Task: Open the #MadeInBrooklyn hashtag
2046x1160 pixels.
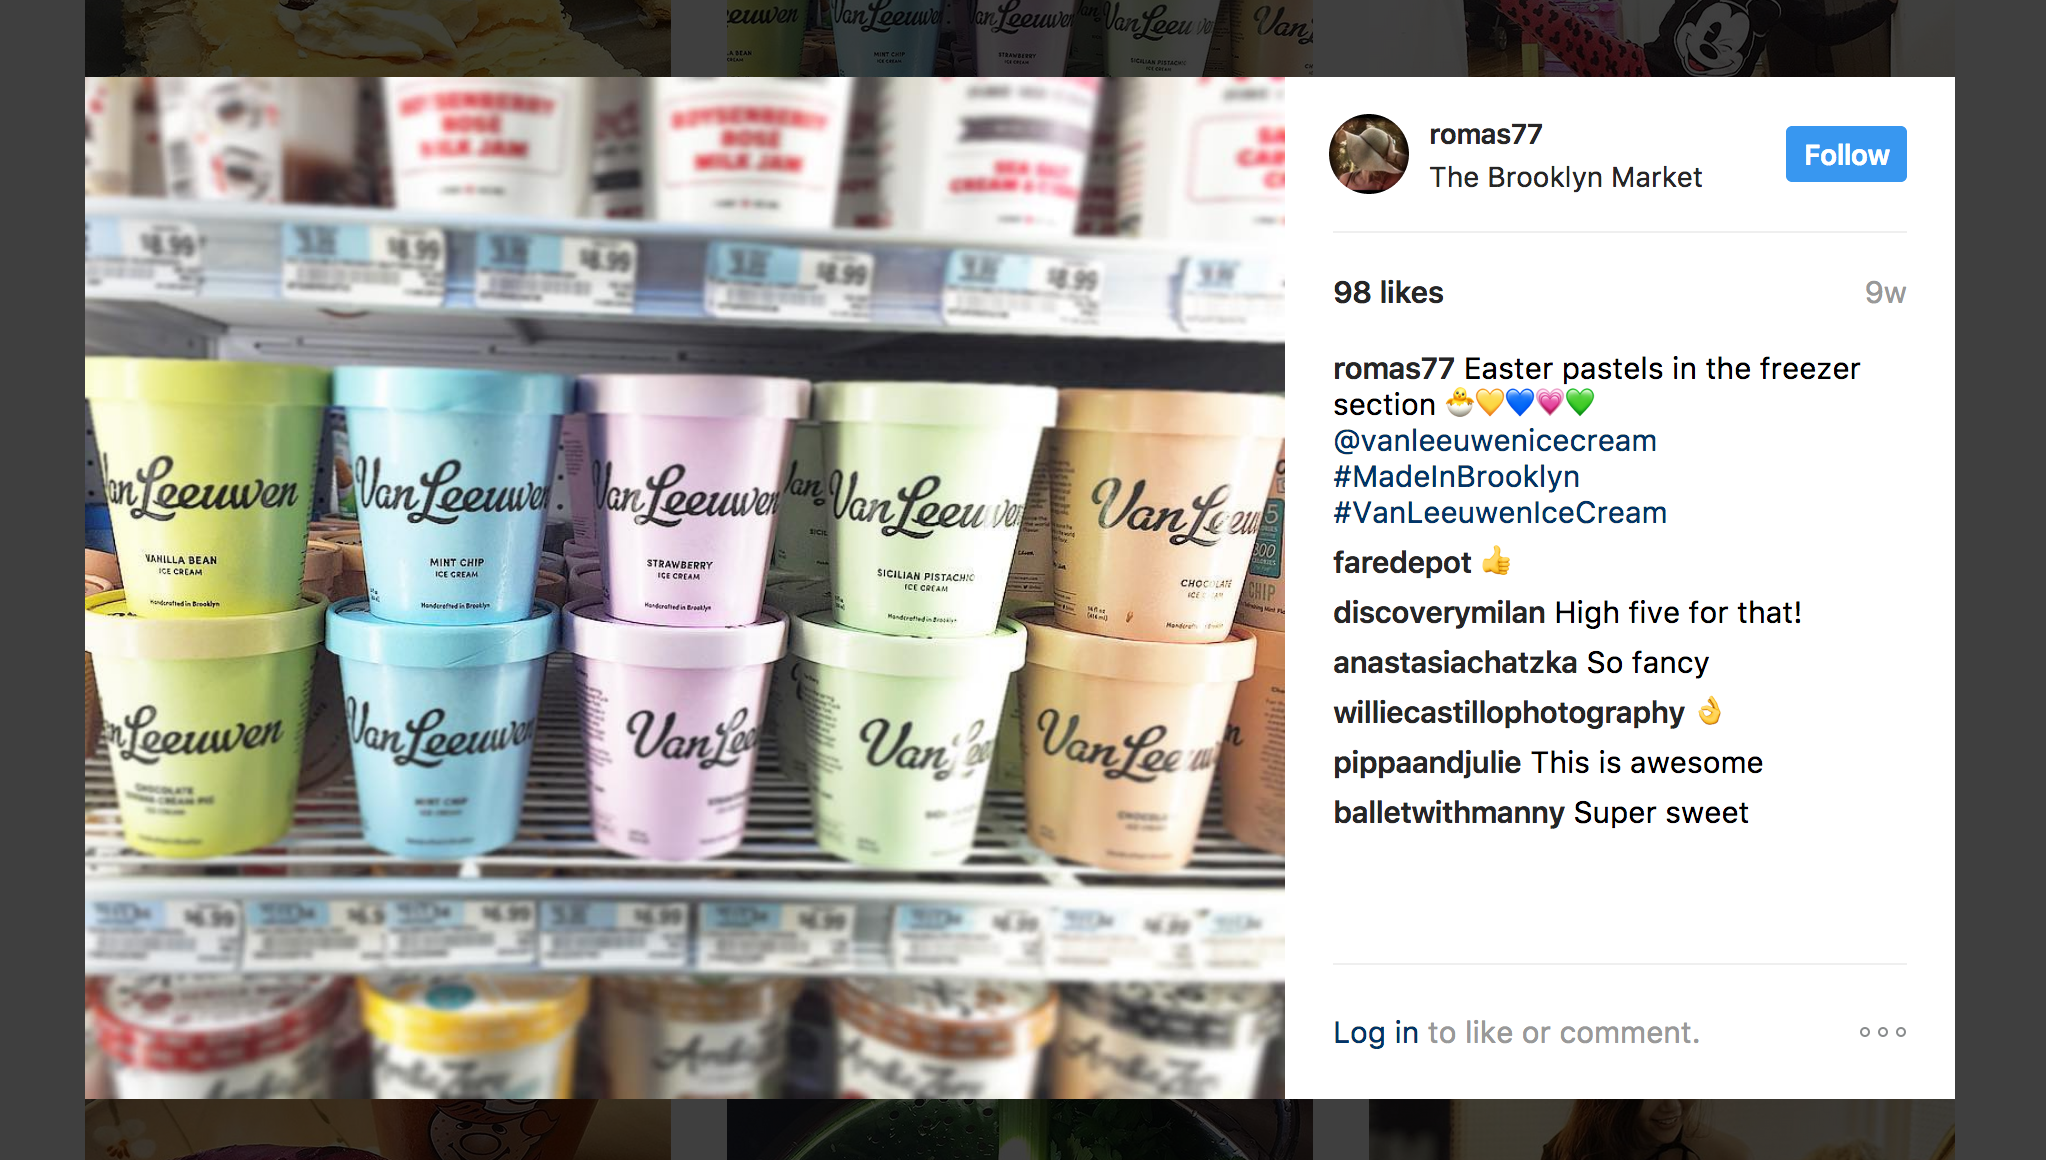Action: point(1456,476)
